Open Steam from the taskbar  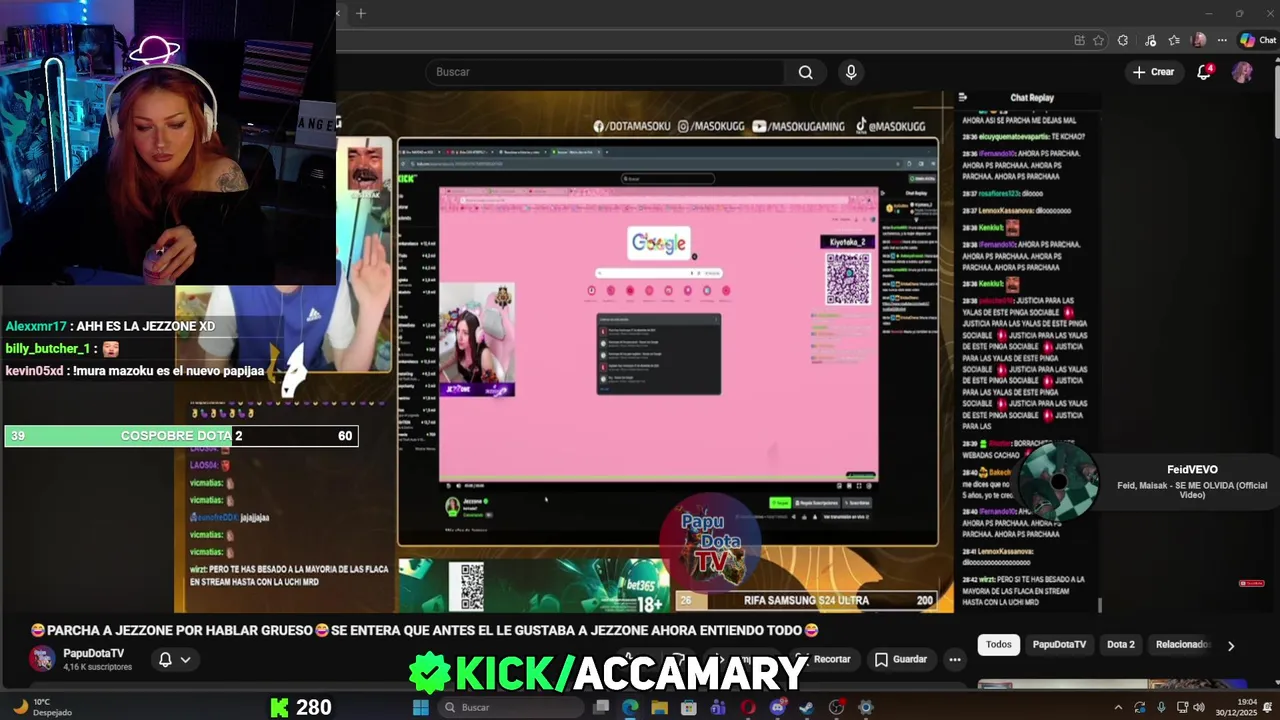(x=807, y=707)
